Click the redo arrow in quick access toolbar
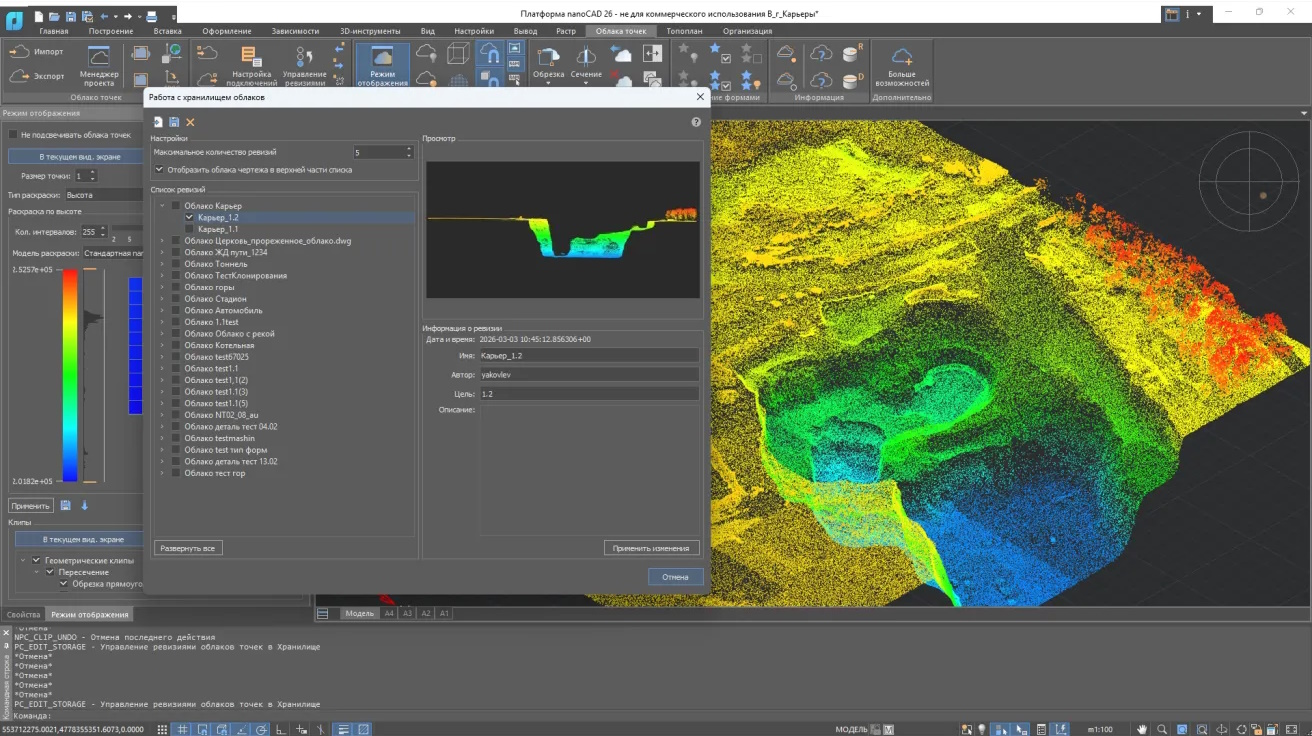Image resolution: width=1312 pixels, height=736 pixels. [128, 16]
